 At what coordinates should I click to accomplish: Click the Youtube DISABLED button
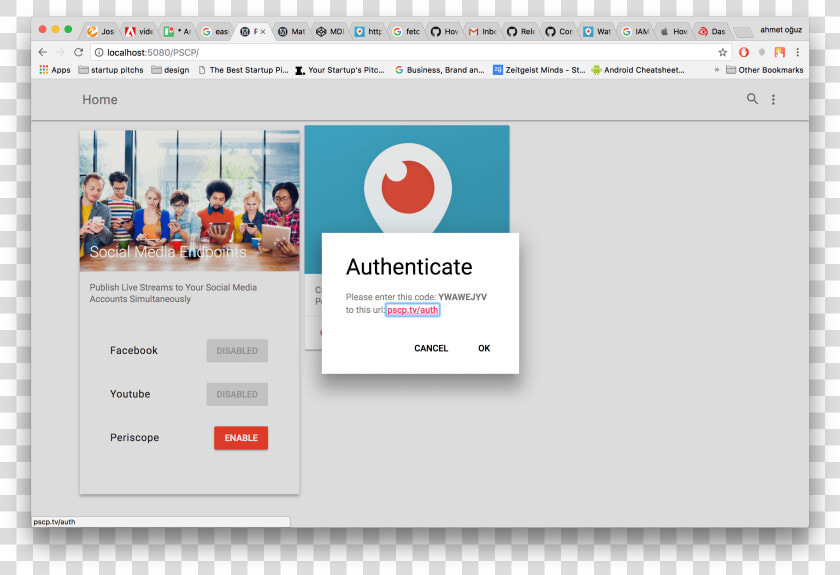(x=237, y=394)
